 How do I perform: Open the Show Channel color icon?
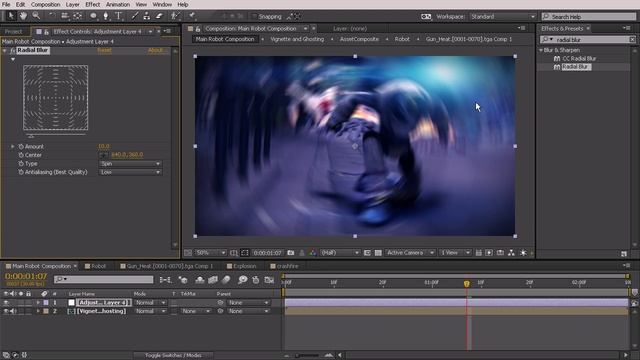tap(313, 253)
